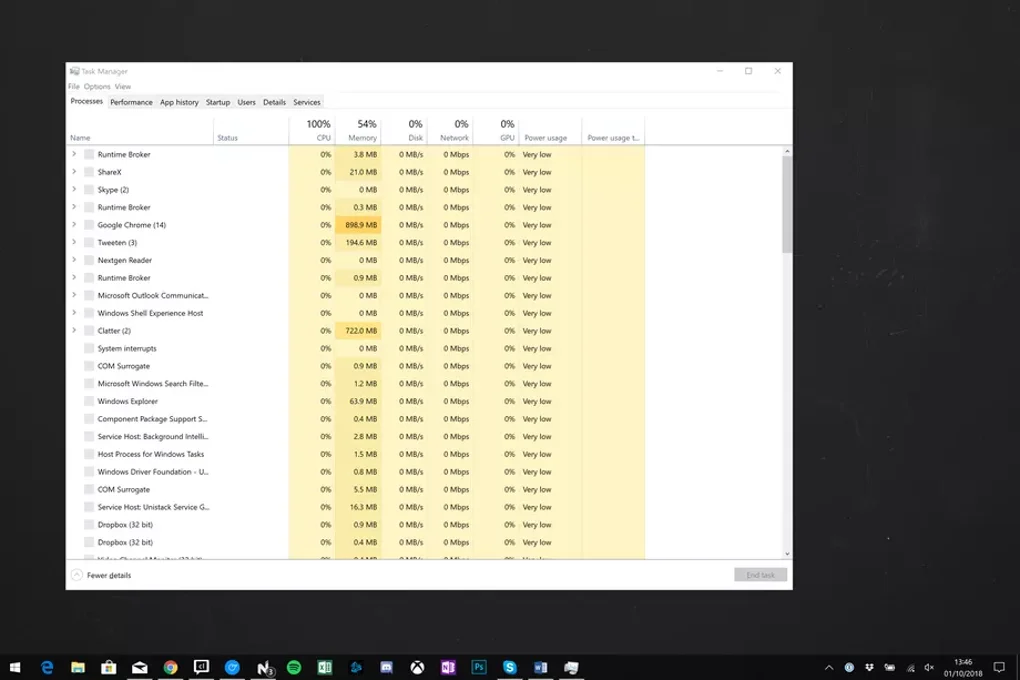Expand the Nextgen Reader process row

[74, 260]
